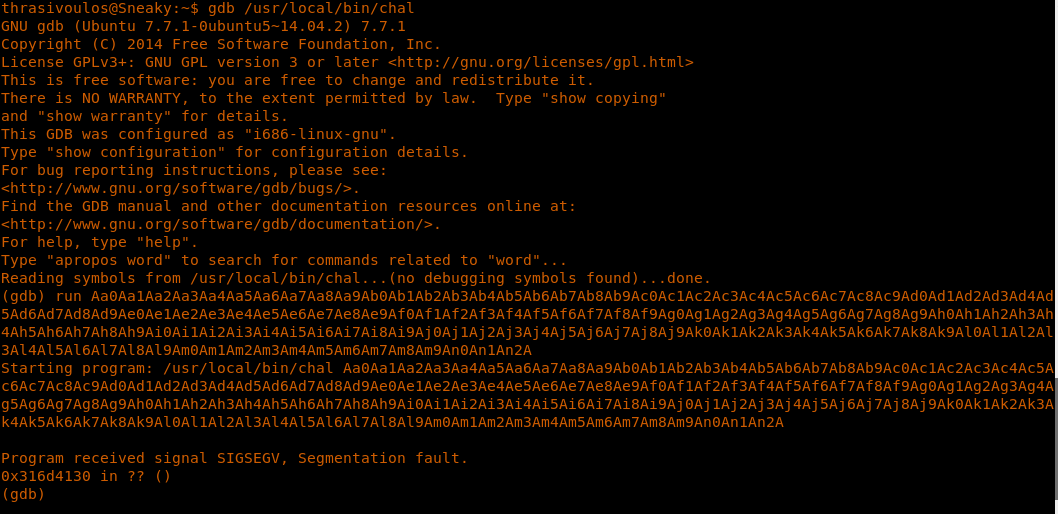Click the crash address 0x316d4130
Viewport: 1058px width, 514px height.
tap(46, 476)
